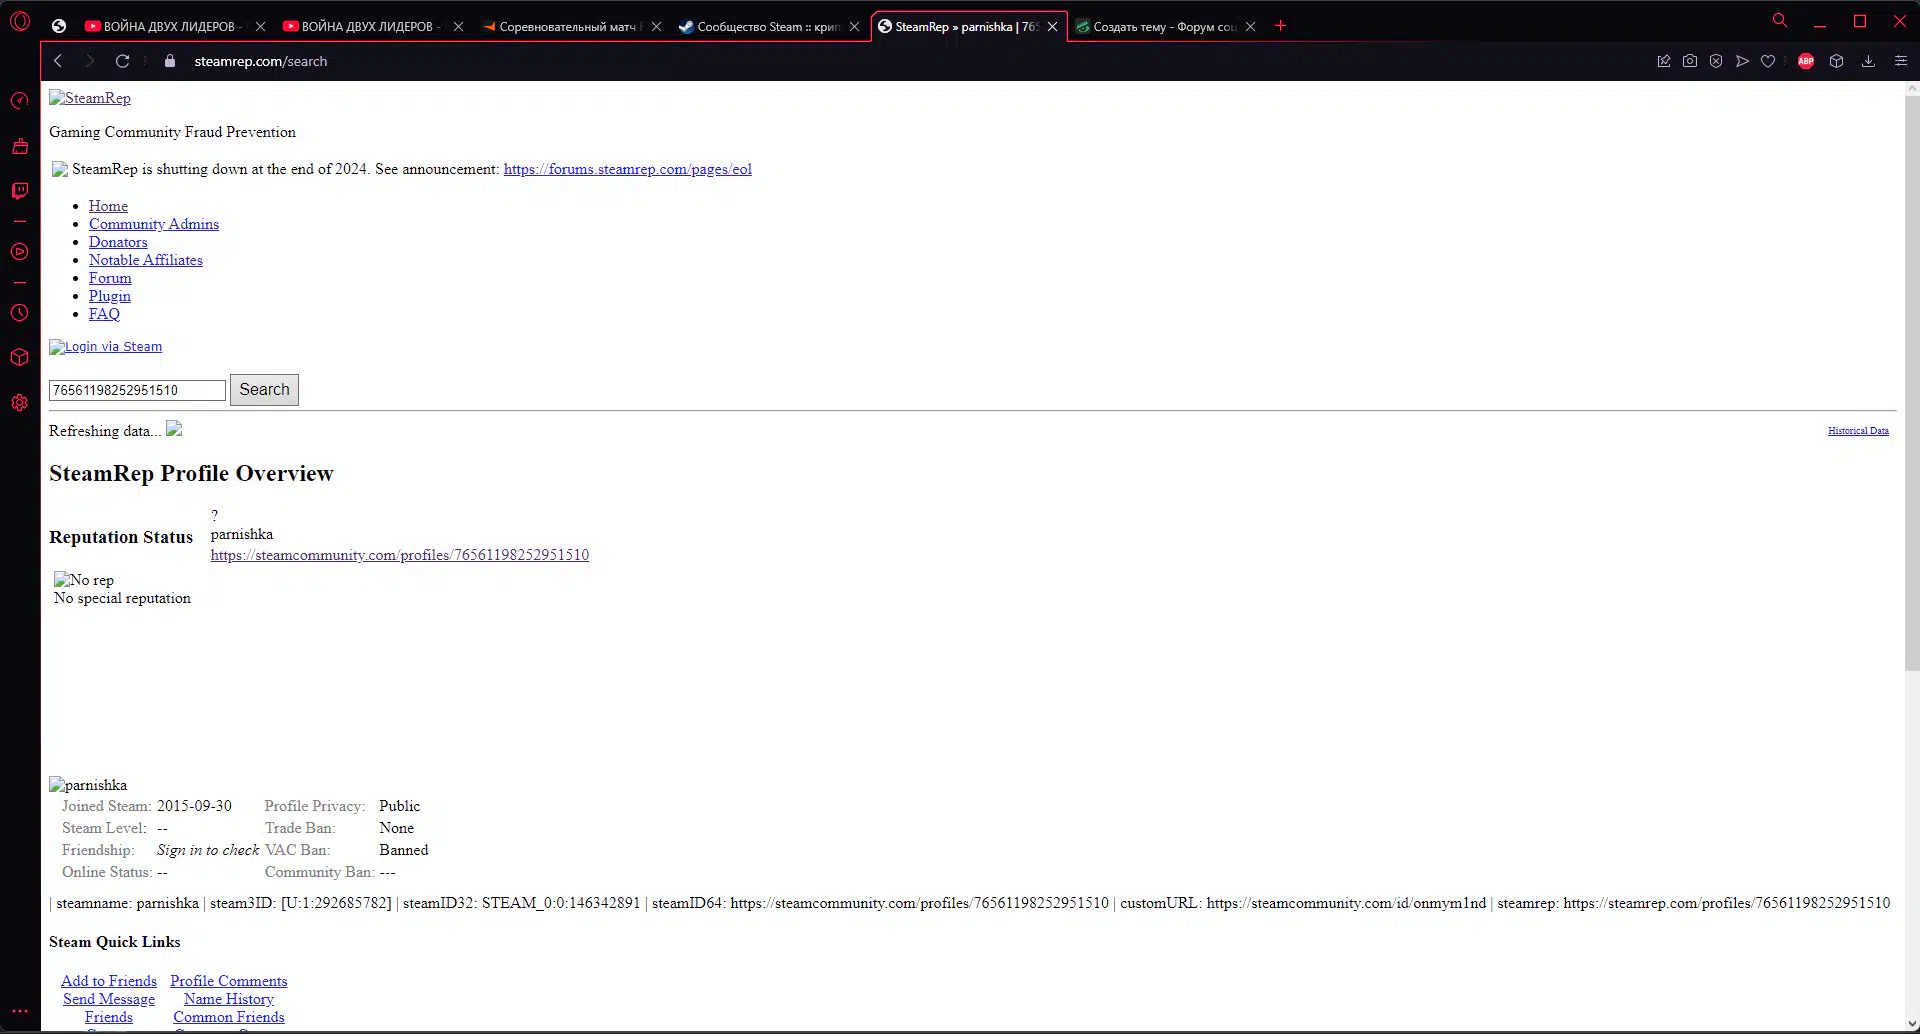Open the downloads arrow icon
Image resolution: width=1920 pixels, height=1034 pixels.
tap(1868, 61)
